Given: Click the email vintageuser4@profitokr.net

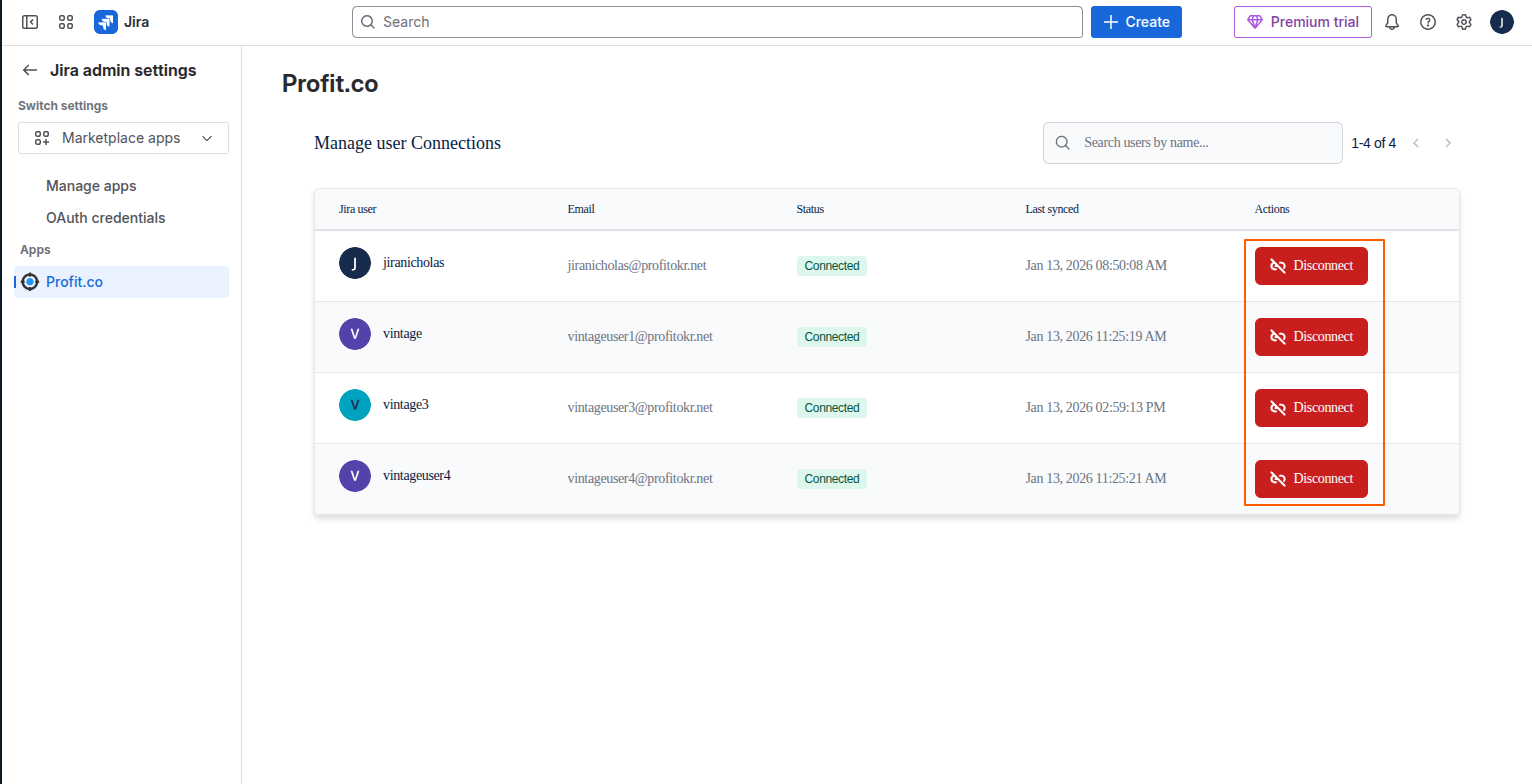Looking at the screenshot, I should click(640, 479).
